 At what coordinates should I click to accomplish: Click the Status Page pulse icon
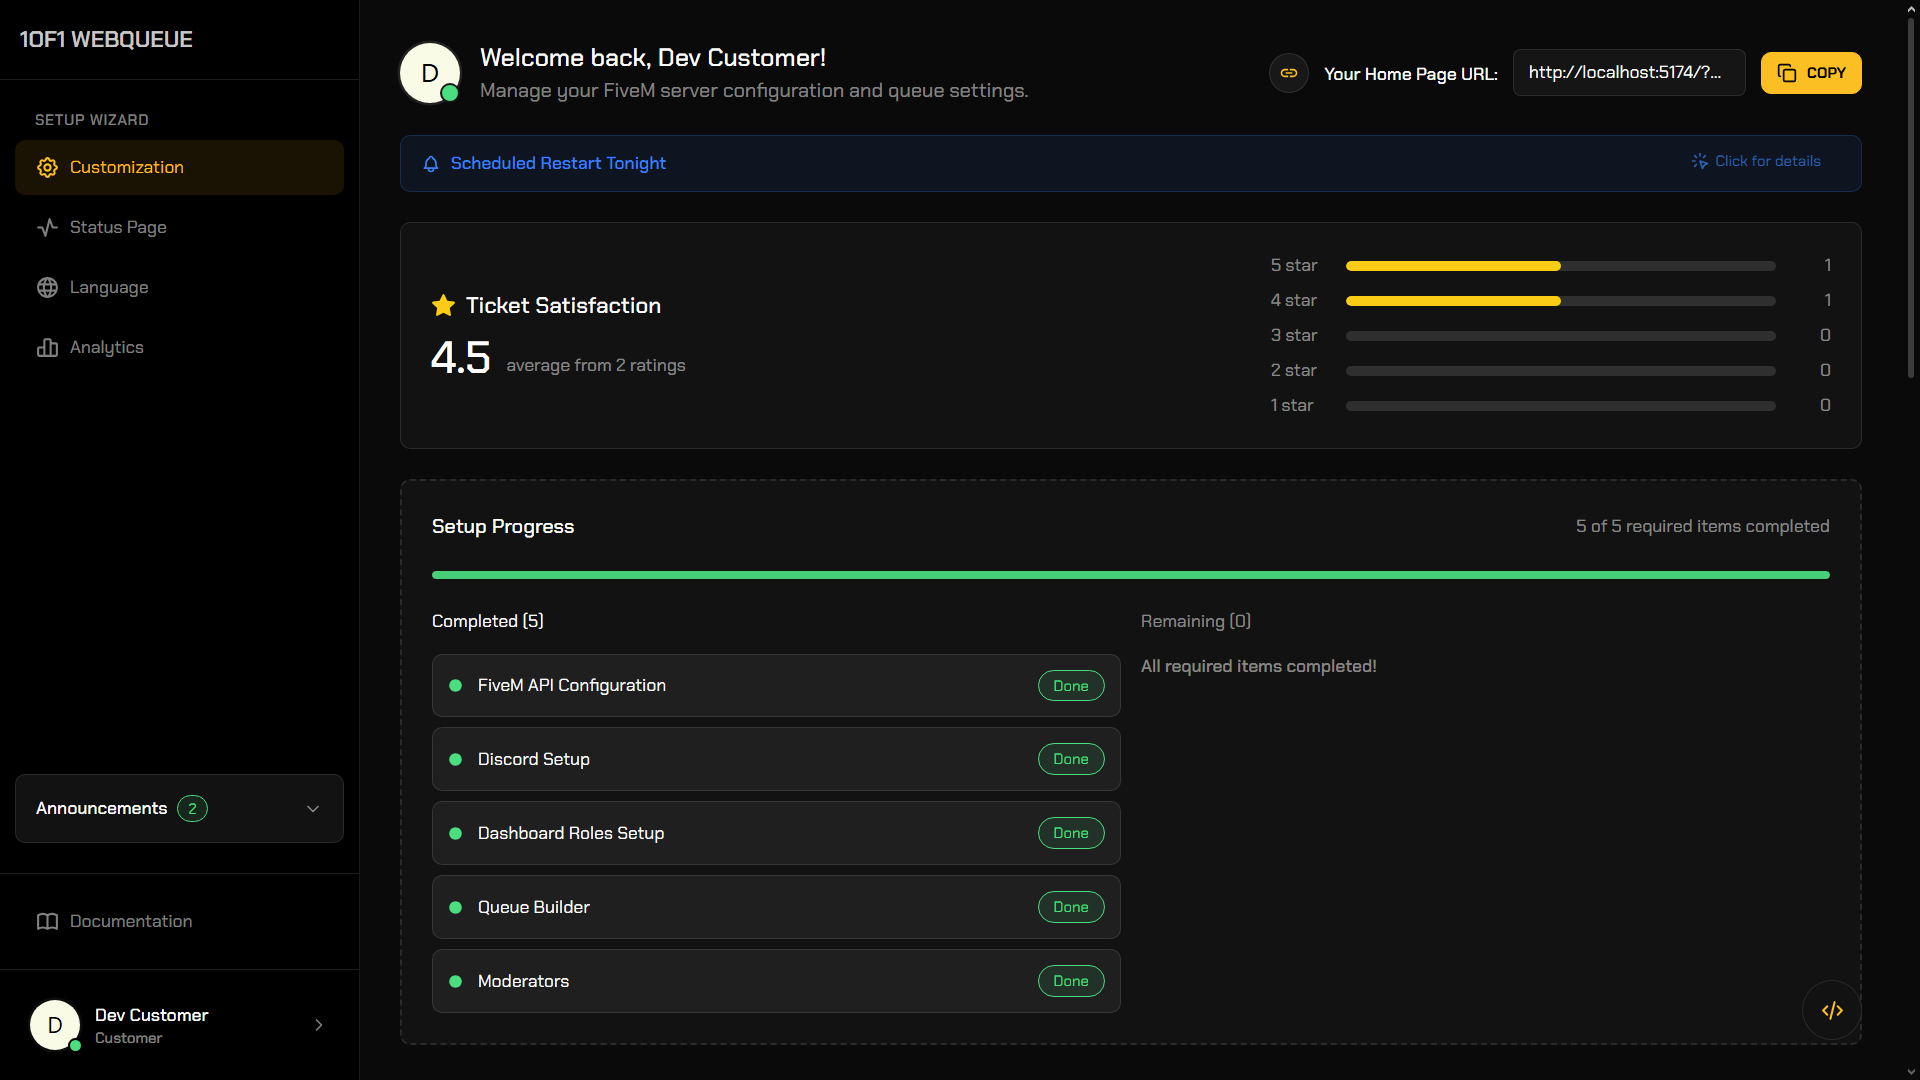tap(47, 227)
